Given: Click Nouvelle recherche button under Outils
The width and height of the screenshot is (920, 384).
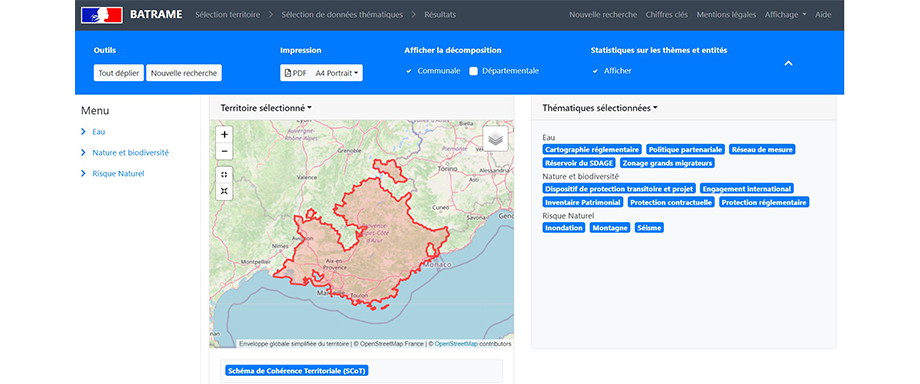Looking at the screenshot, I should click(184, 73).
